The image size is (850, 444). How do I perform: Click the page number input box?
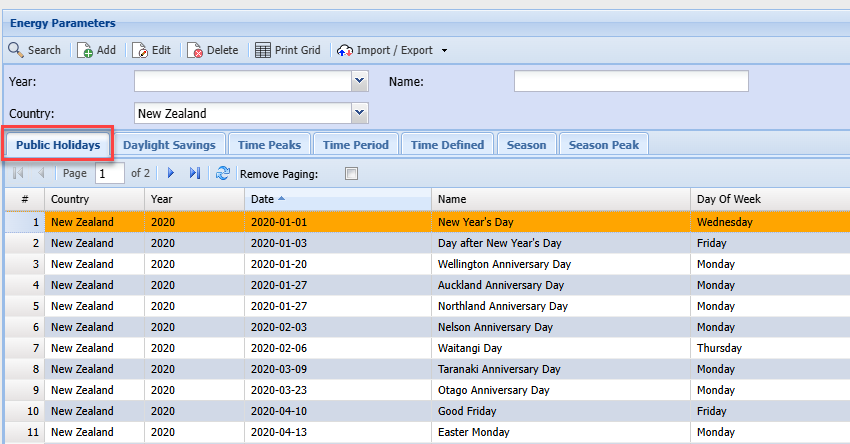109,174
